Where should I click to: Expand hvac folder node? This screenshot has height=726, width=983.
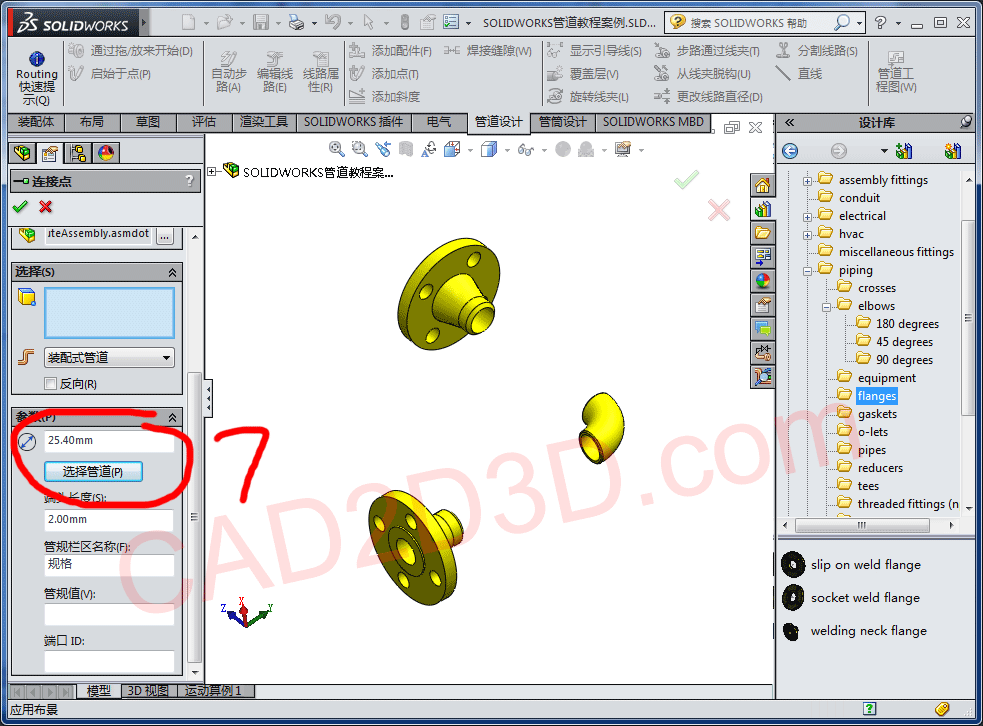coord(807,235)
